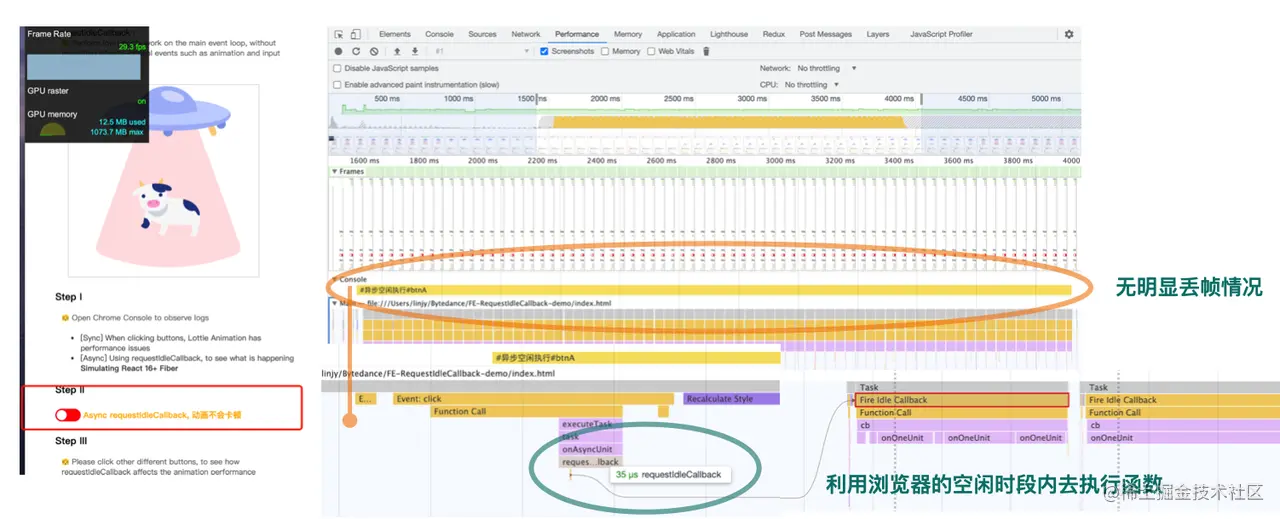Click the collect garbage trash icon
The width and height of the screenshot is (1280, 519).
[x=706, y=51]
